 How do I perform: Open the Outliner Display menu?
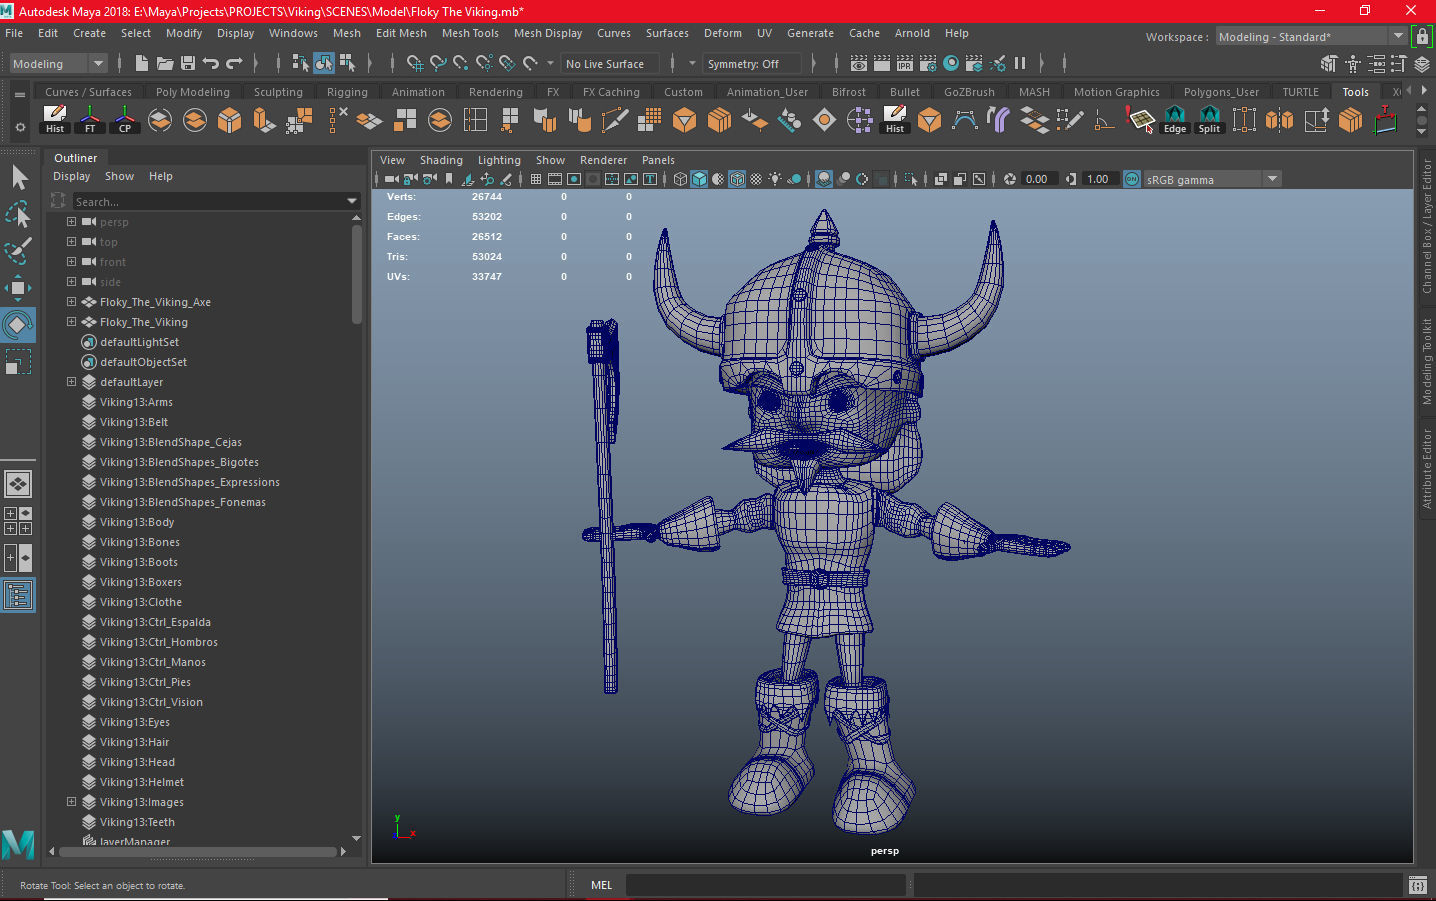tap(71, 176)
